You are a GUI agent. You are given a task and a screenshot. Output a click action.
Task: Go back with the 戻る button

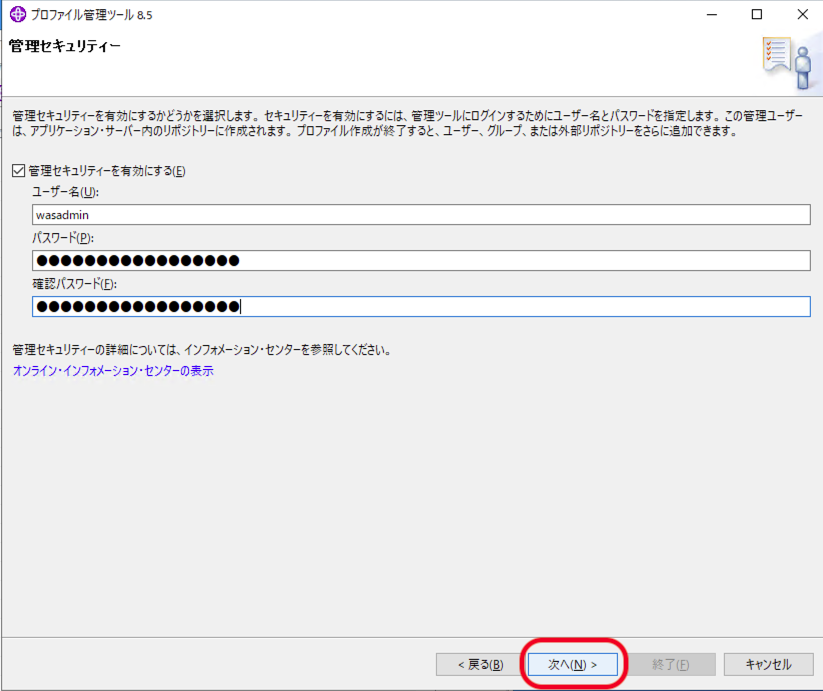(x=480, y=665)
